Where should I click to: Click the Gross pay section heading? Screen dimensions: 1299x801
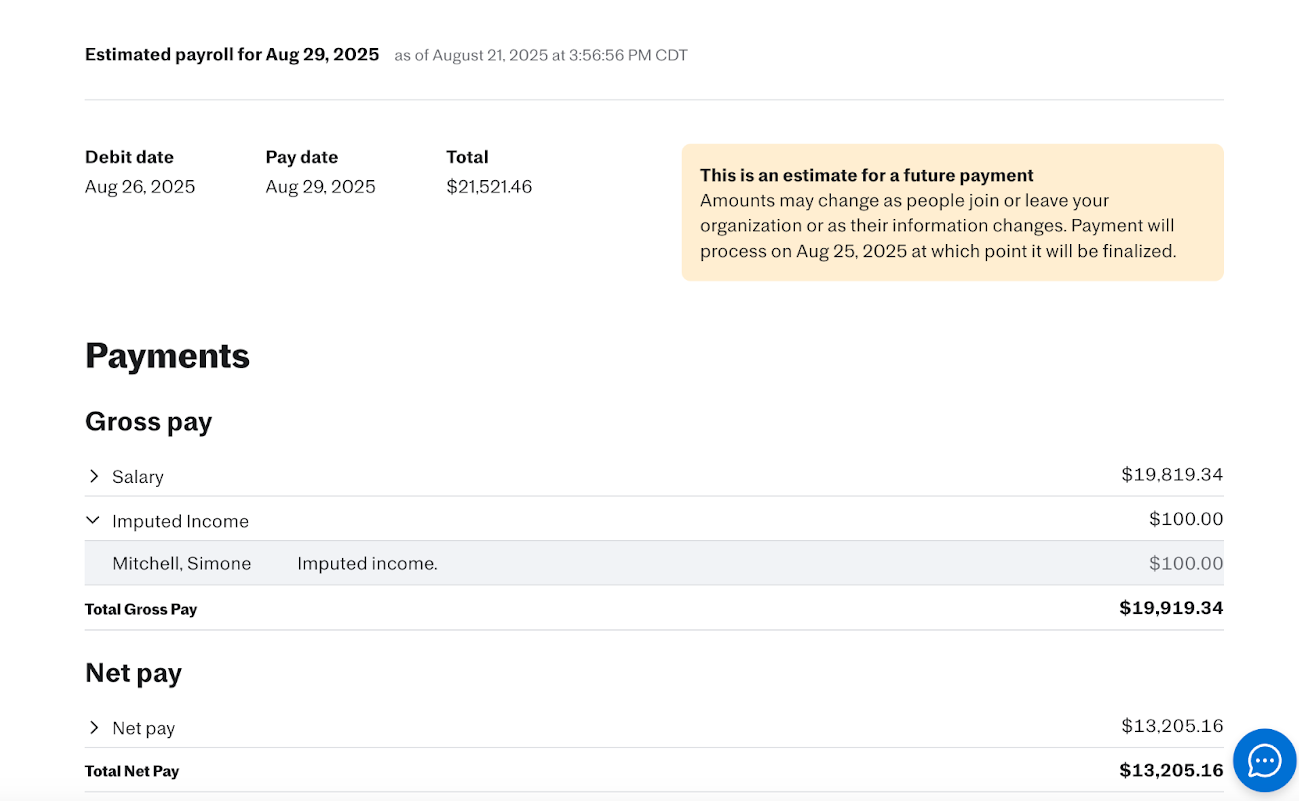tap(148, 422)
